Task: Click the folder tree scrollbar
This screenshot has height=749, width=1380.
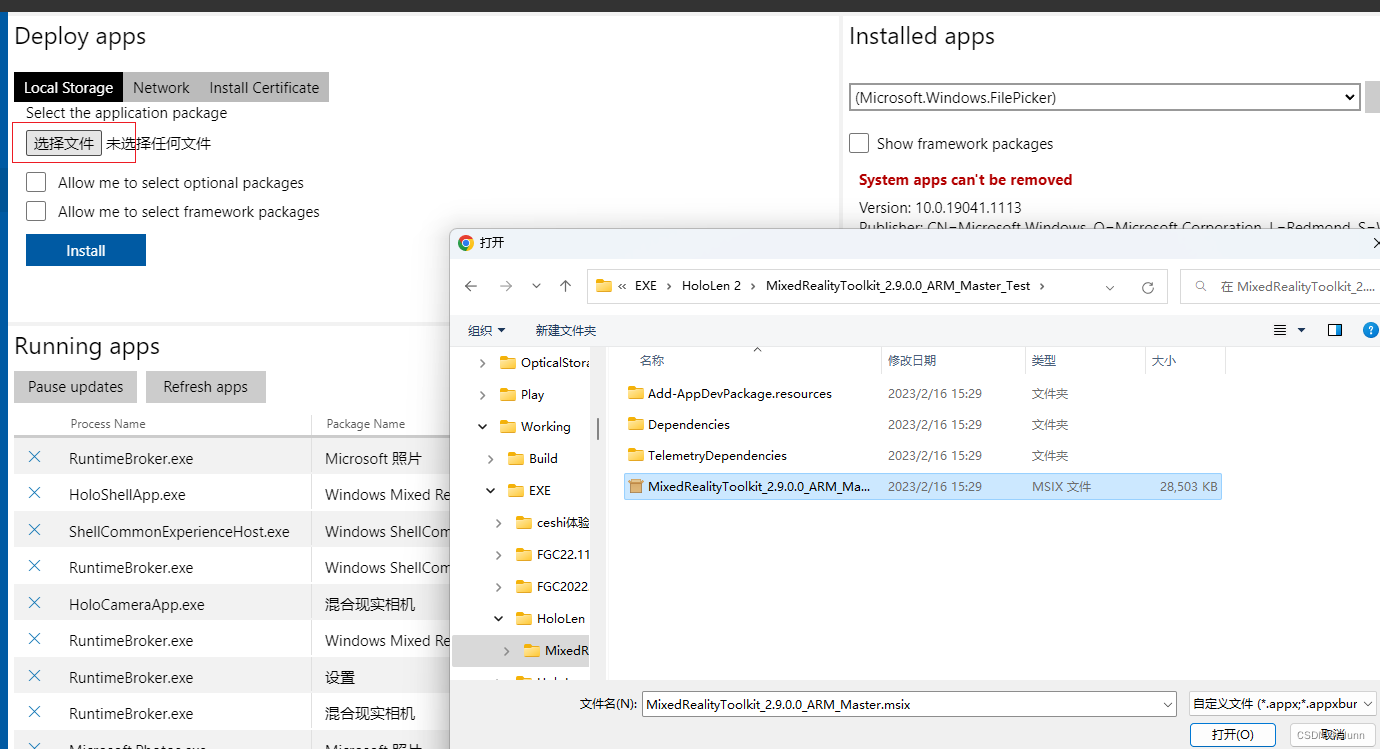Action: [x=599, y=428]
